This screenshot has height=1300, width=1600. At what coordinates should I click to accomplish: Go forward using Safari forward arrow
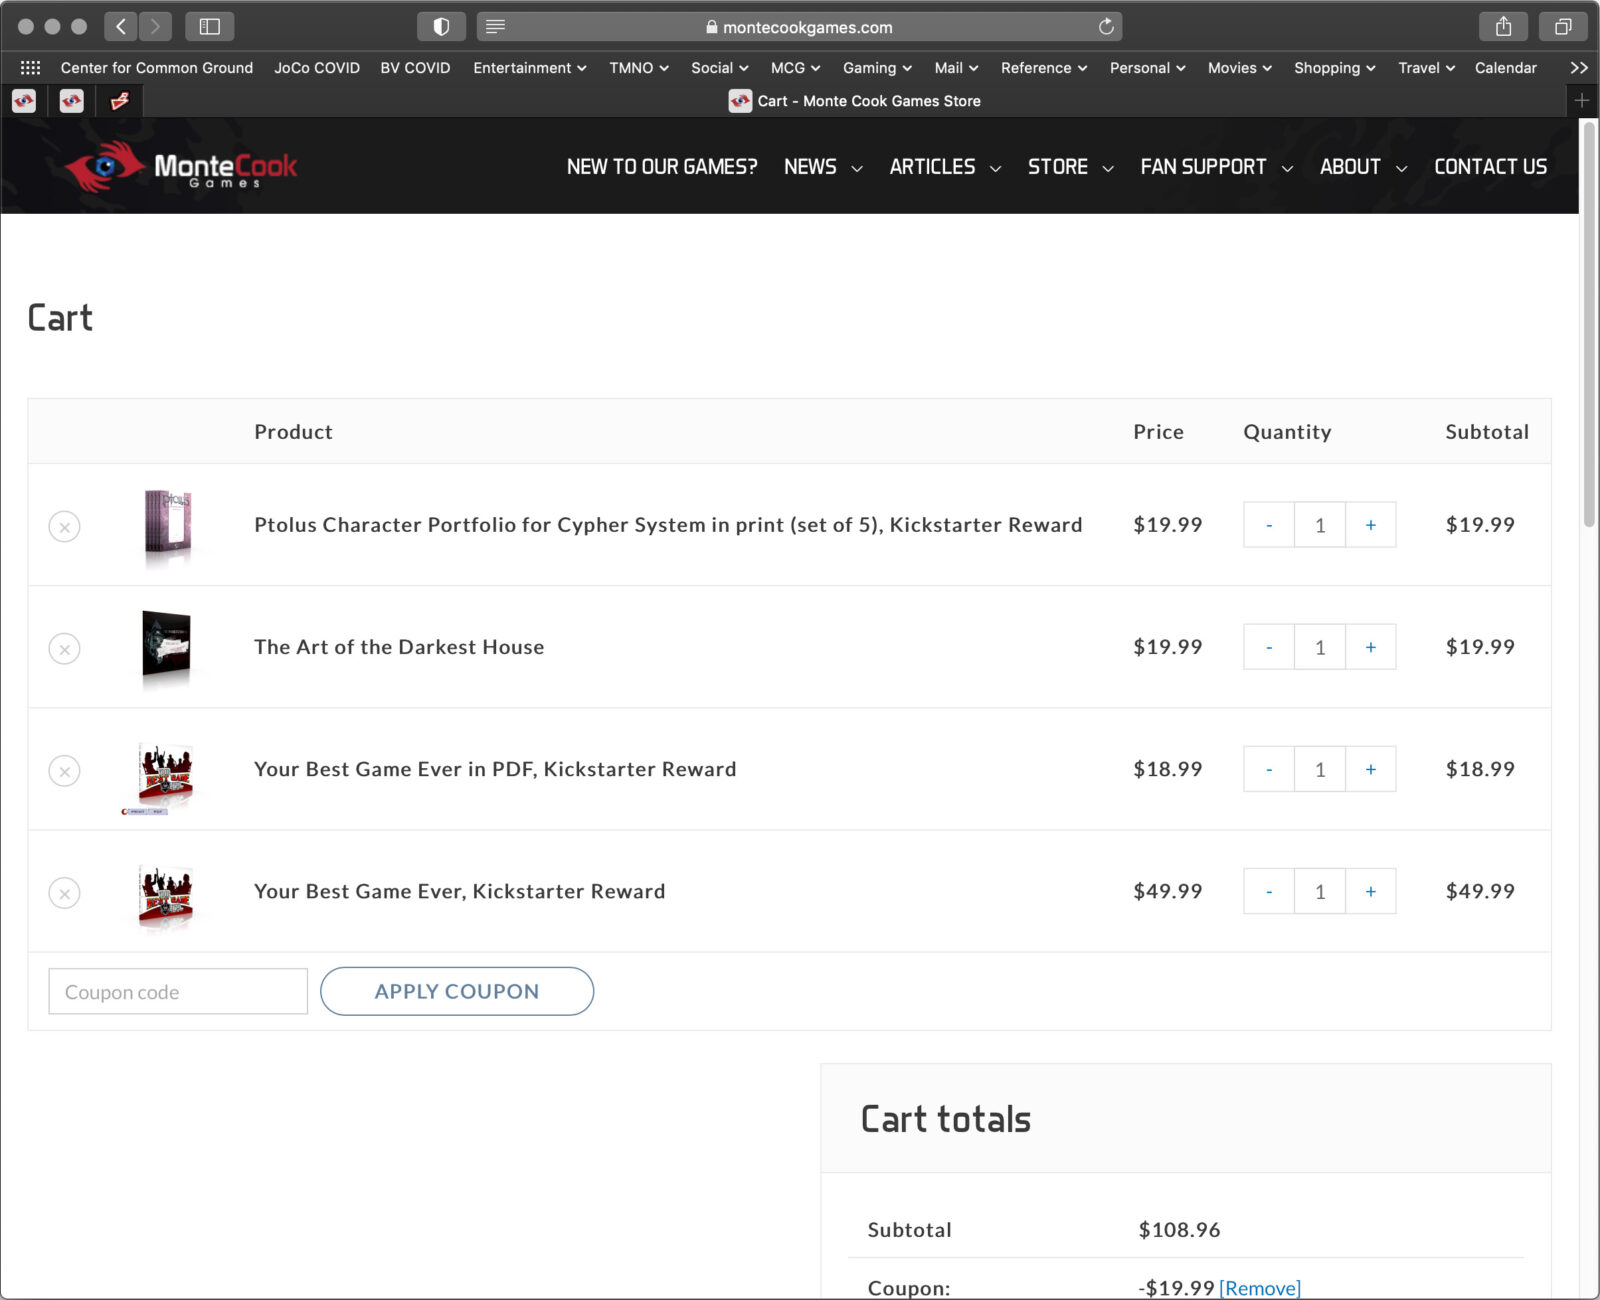pyautogui.click(x=155, y=27)
